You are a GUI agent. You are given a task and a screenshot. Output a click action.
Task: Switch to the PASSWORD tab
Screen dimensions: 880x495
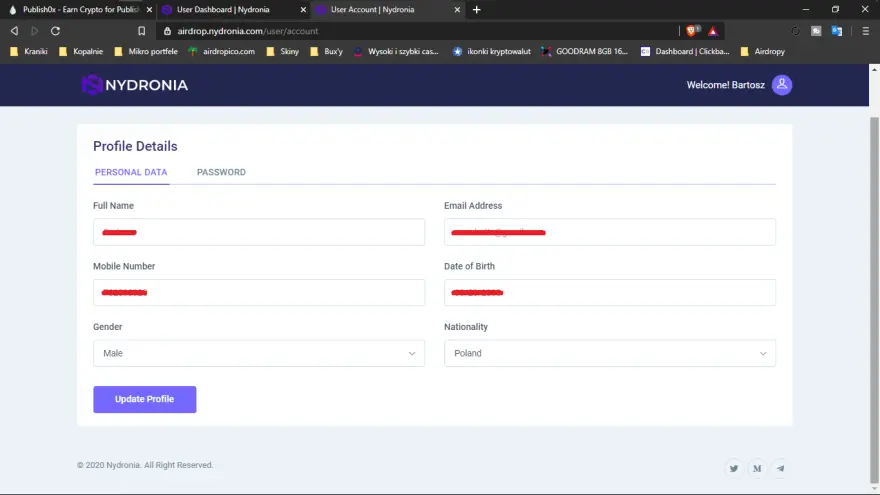tap(221, 172)
